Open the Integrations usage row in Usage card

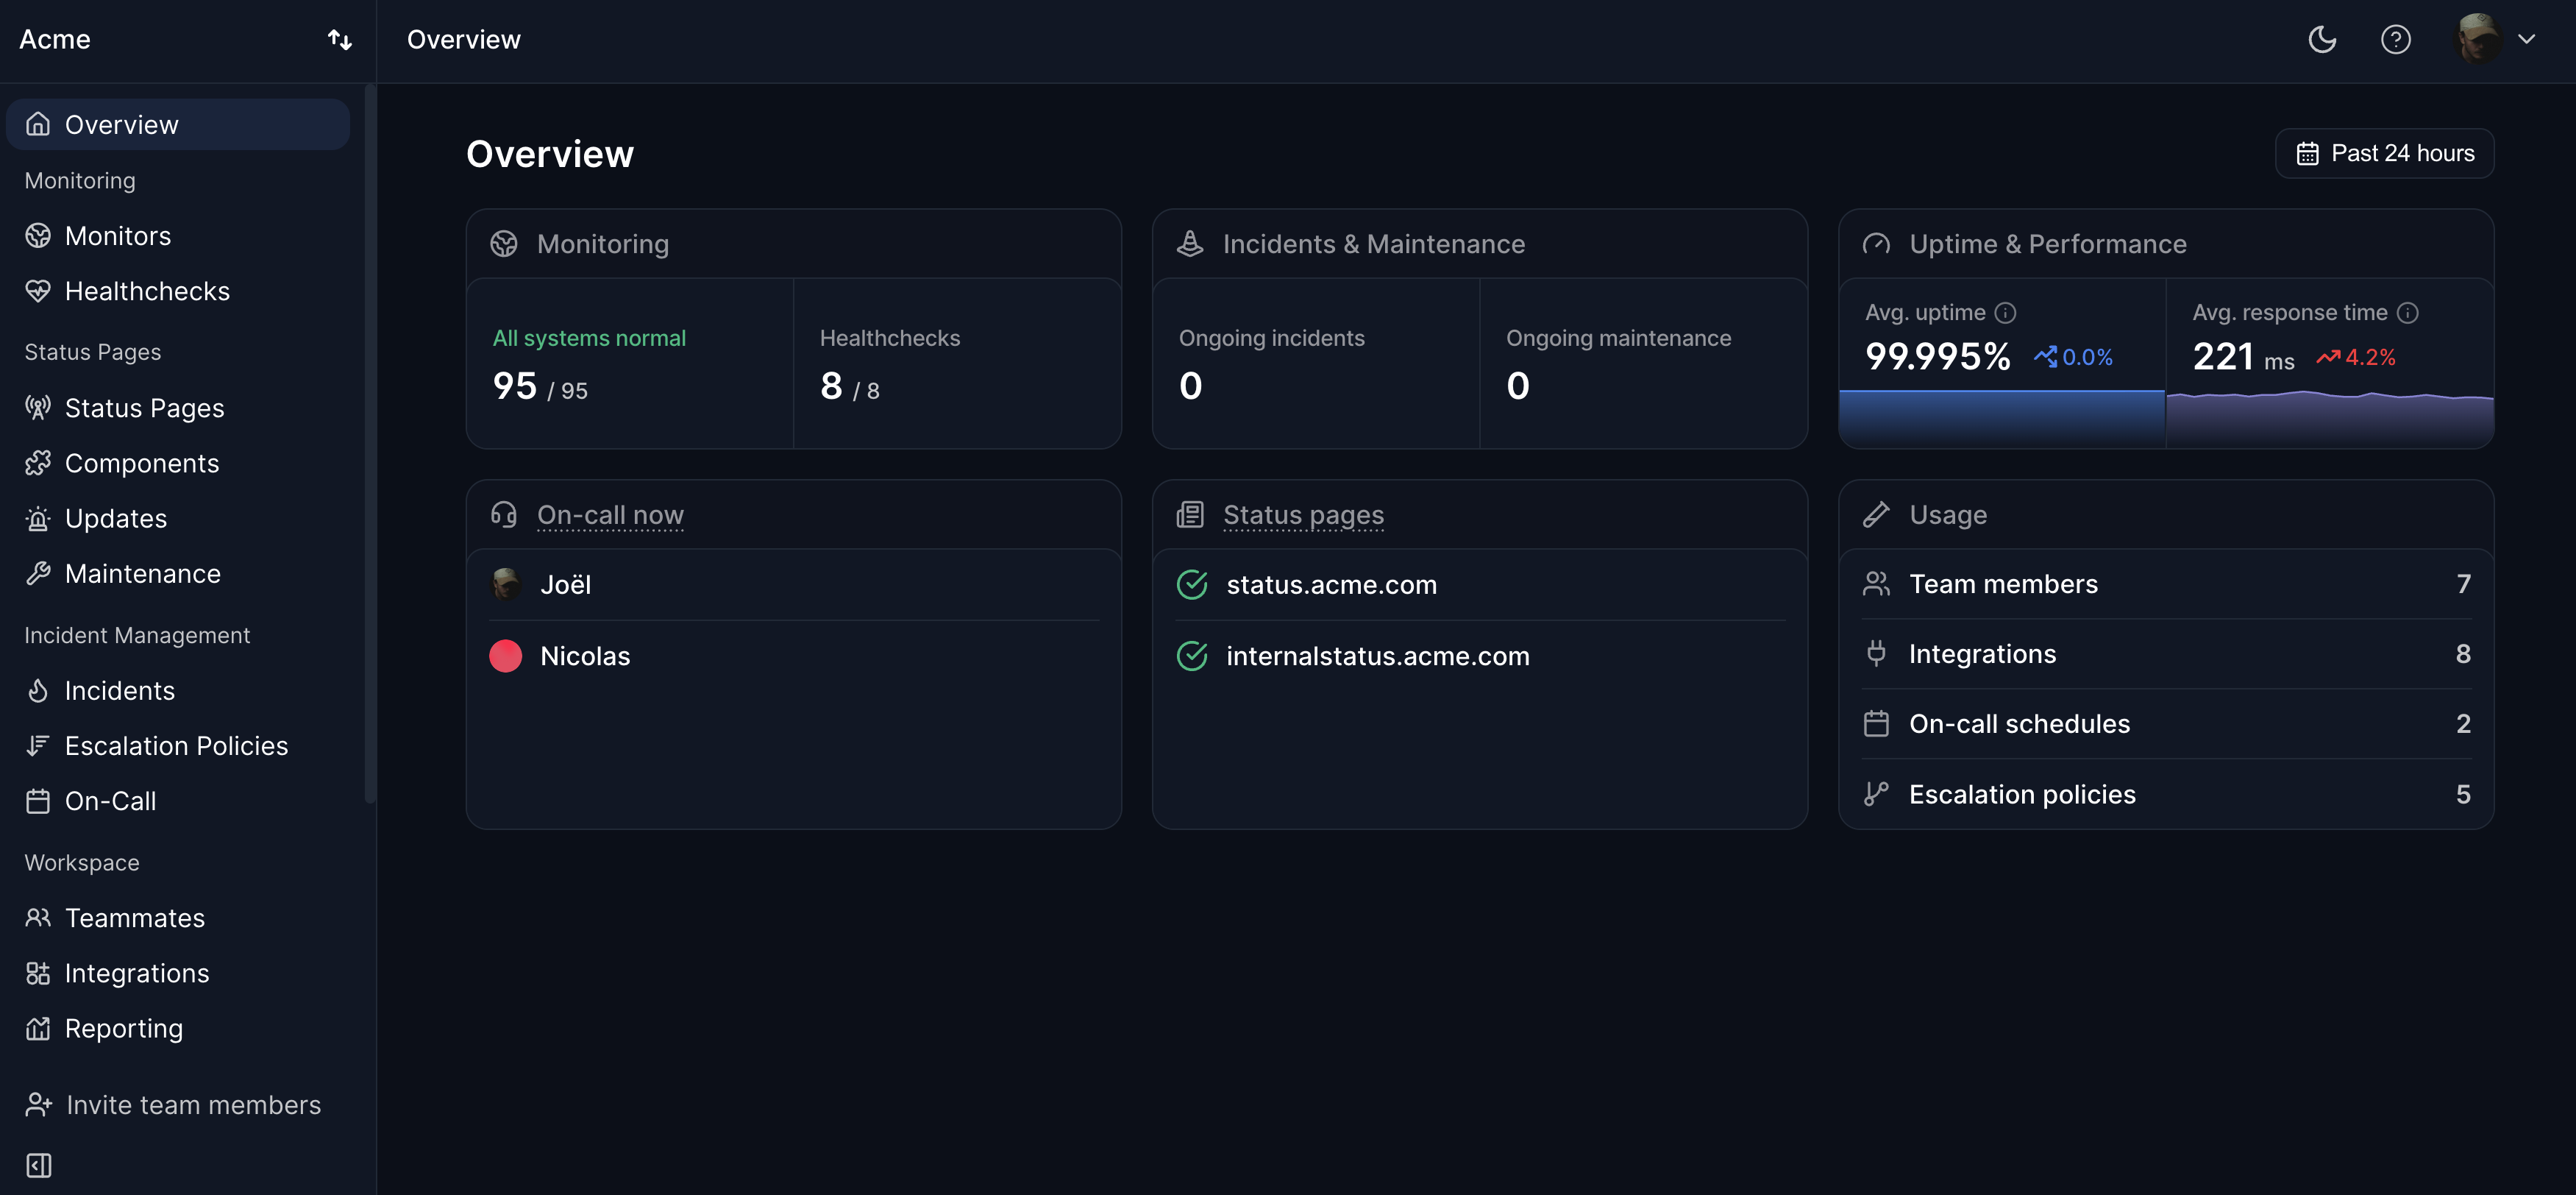(x=2166, y=654)
